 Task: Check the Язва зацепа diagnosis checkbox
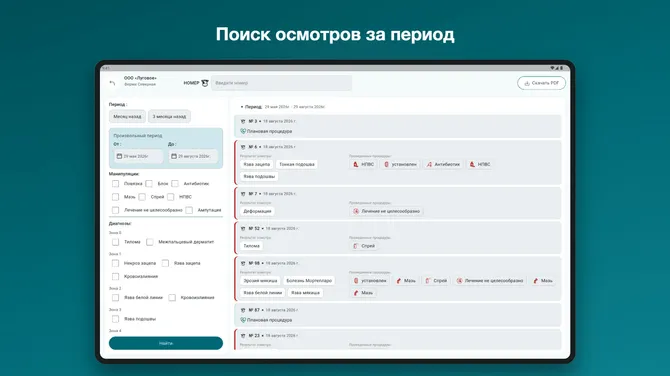click(165, 263)
